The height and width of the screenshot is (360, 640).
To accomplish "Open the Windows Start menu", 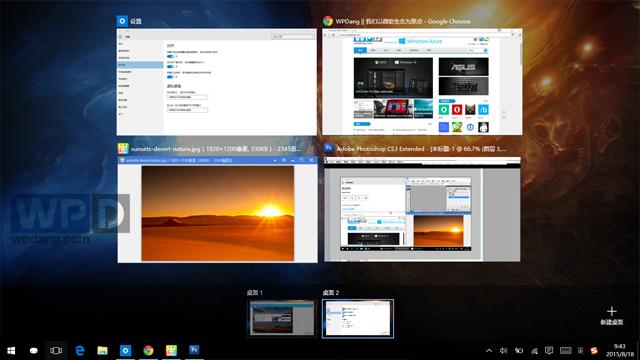I will coord(11,350).
